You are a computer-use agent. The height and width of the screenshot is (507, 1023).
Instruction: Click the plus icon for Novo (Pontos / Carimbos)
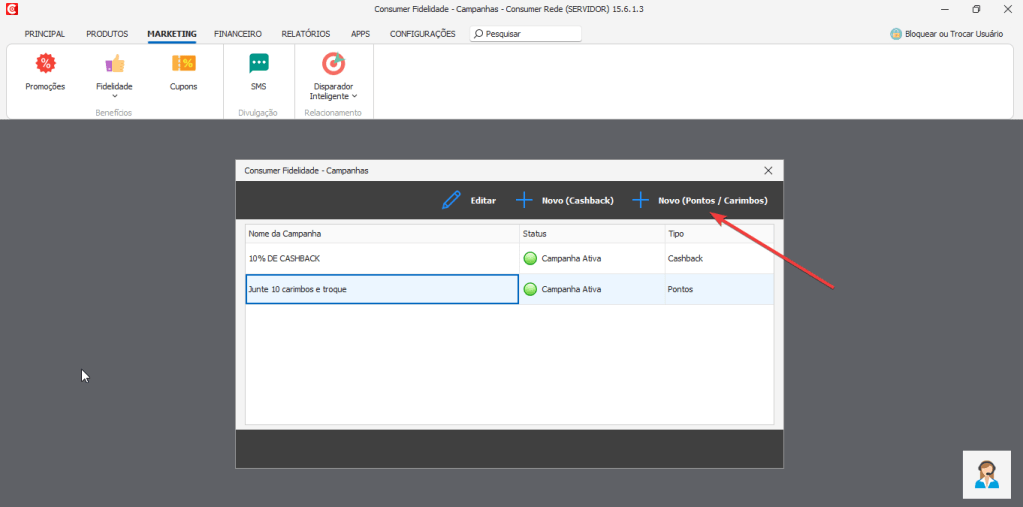click(641, 200)
